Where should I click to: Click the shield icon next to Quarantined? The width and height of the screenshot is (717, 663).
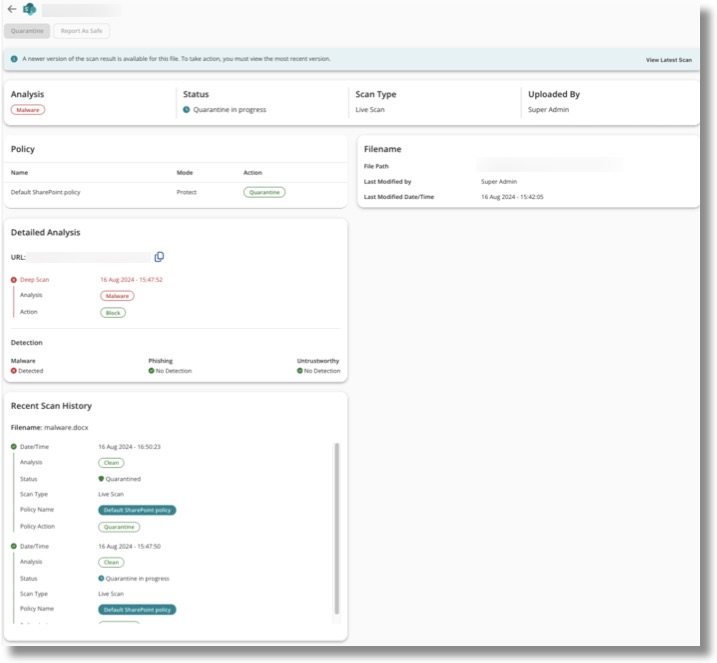(x=101, y=479)
